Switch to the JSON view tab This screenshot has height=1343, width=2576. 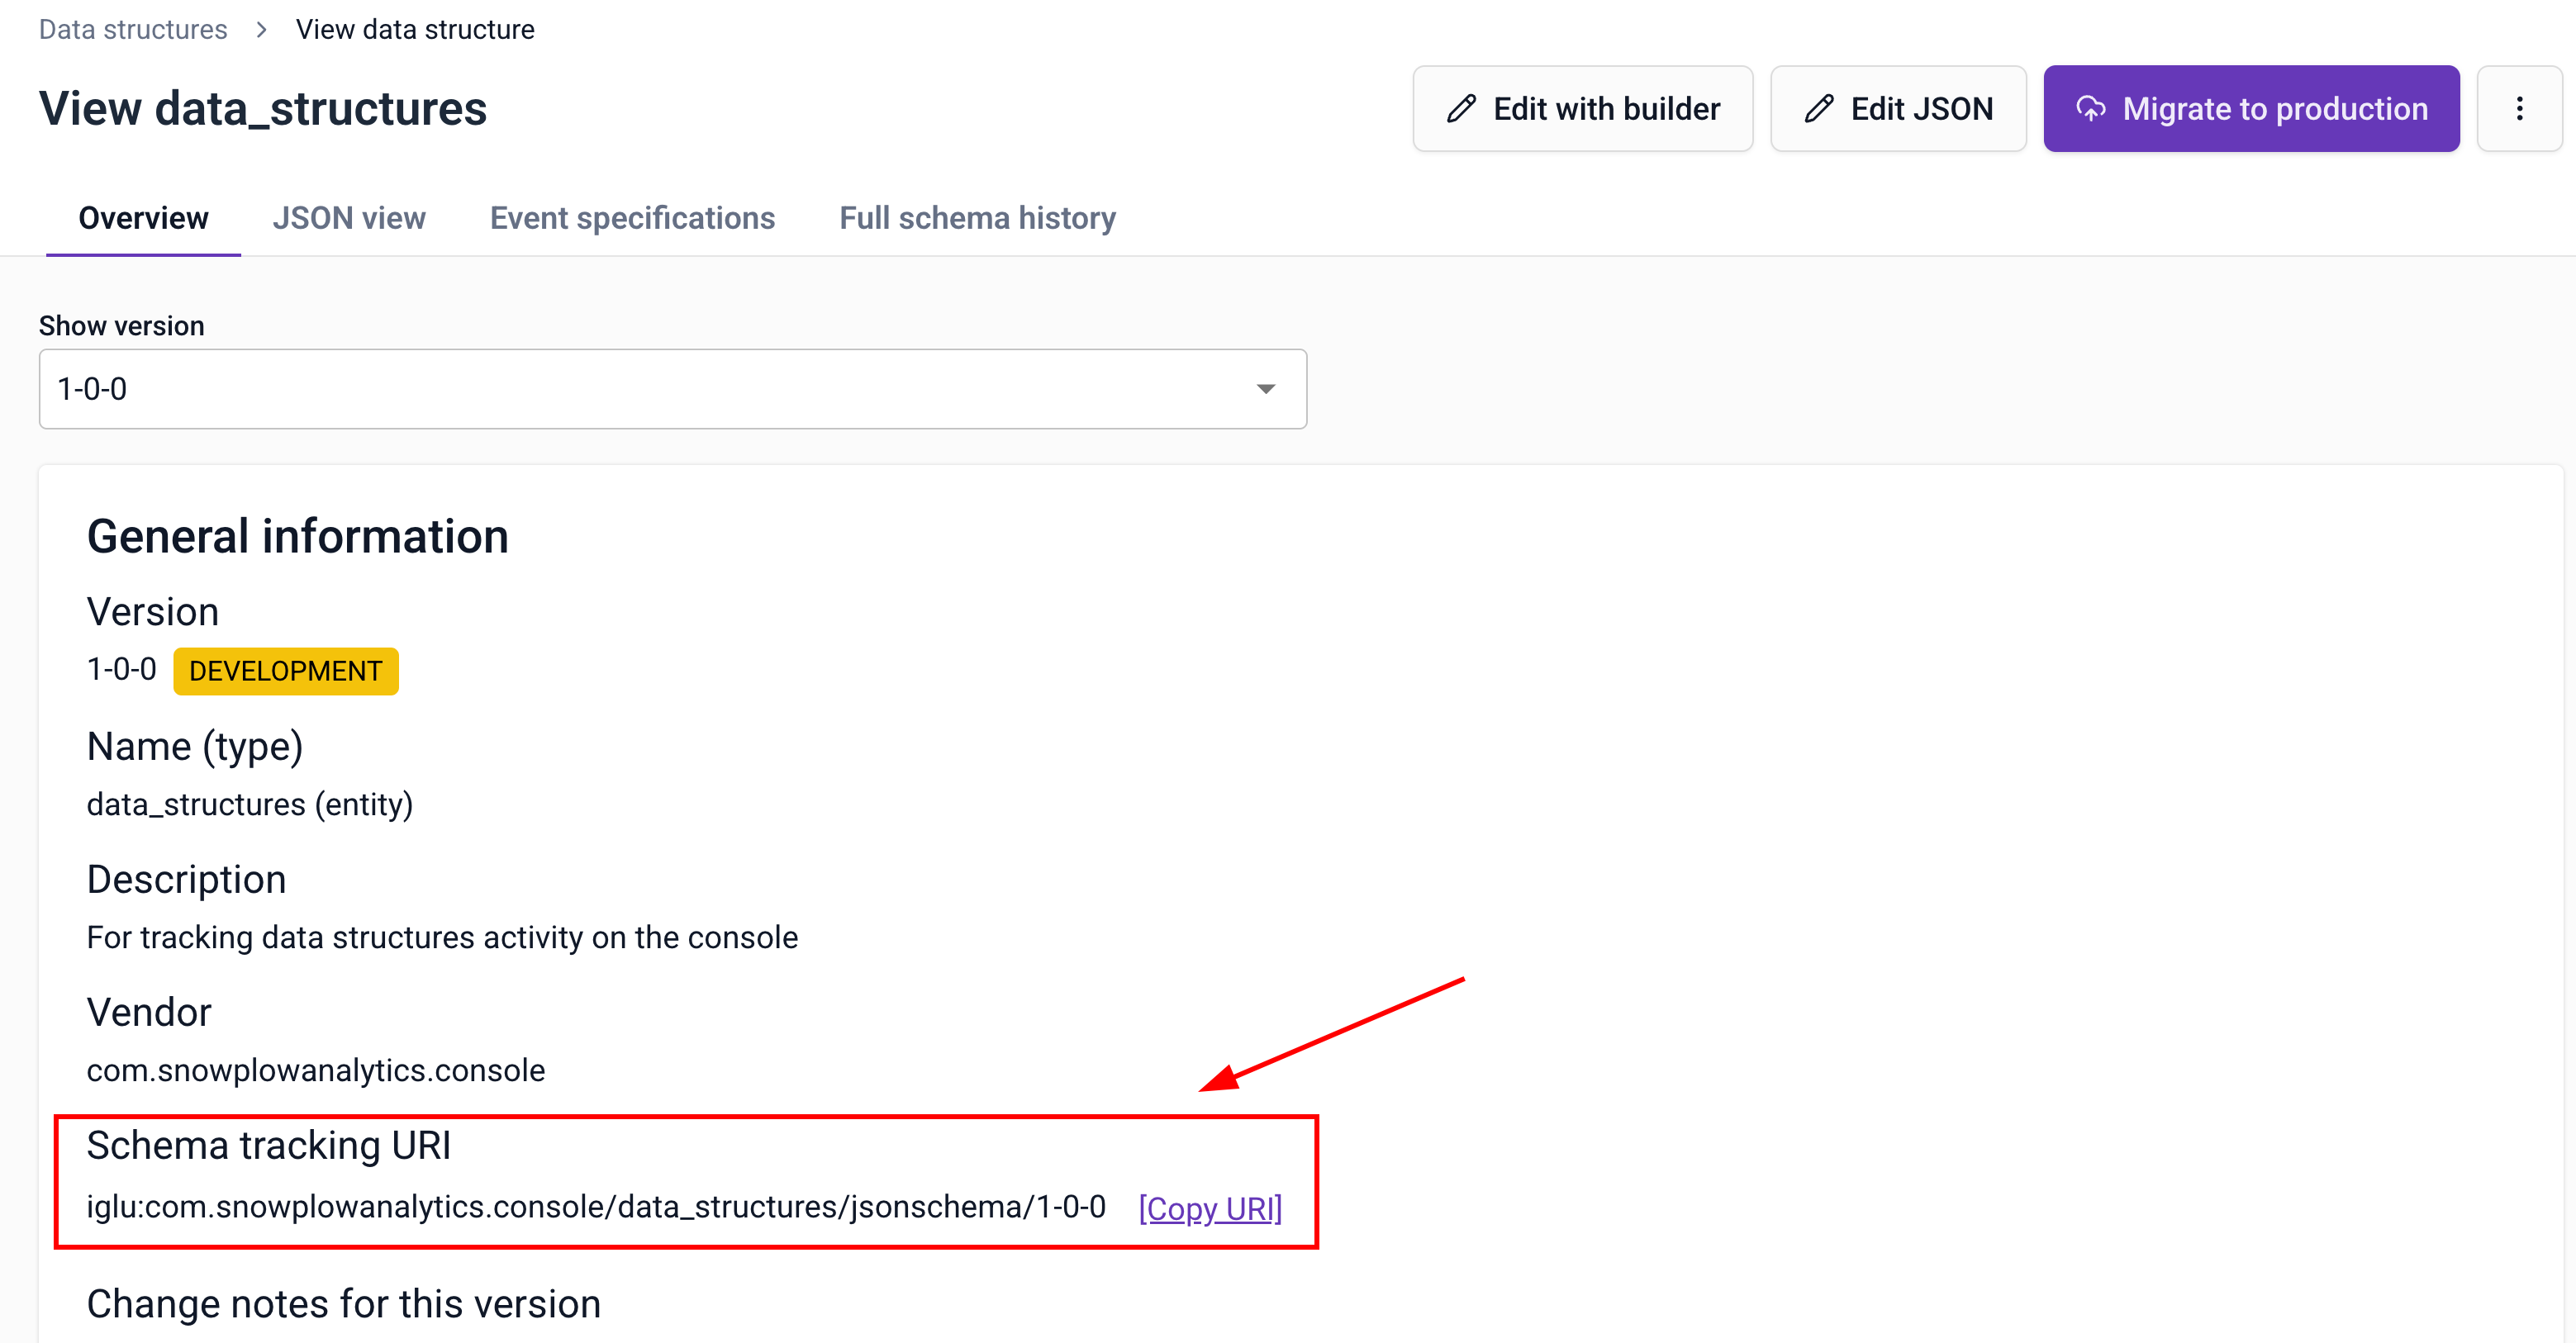click(x=350, y=218)
